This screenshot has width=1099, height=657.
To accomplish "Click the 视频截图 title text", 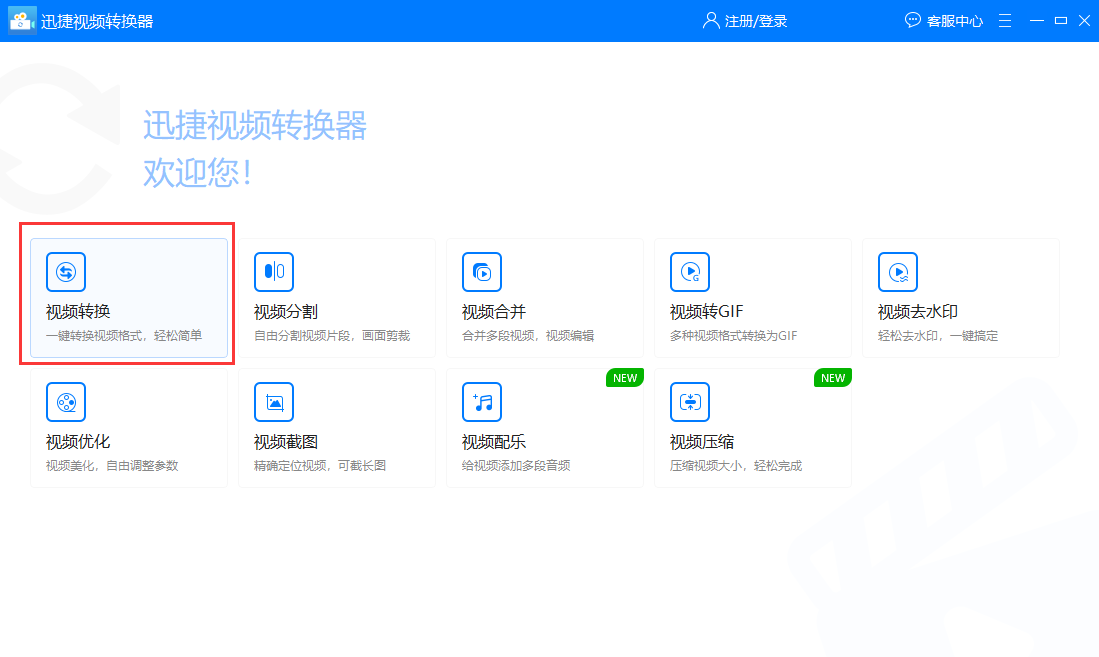I will click(x=286, y=442).
